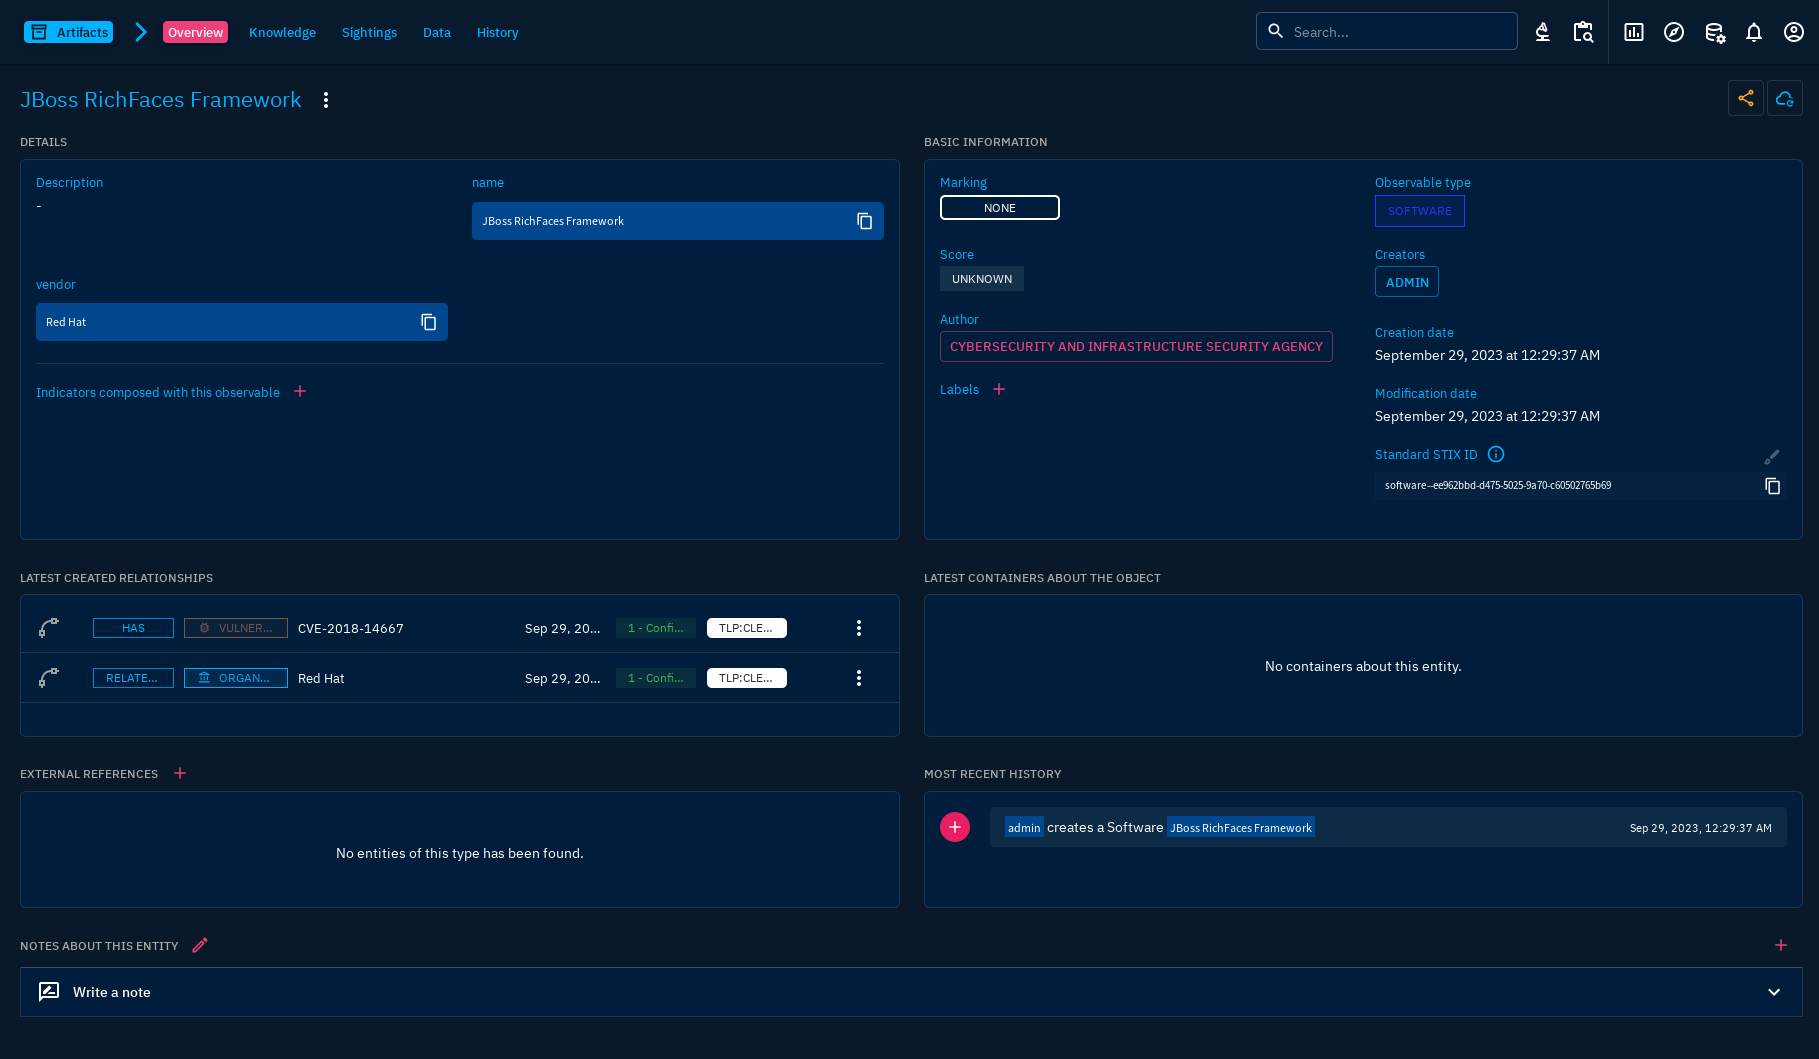Click the TLP:CLEAR marking on the Red Hat relationship
The image size is (1819, 1059).
(x=746, y=677)
